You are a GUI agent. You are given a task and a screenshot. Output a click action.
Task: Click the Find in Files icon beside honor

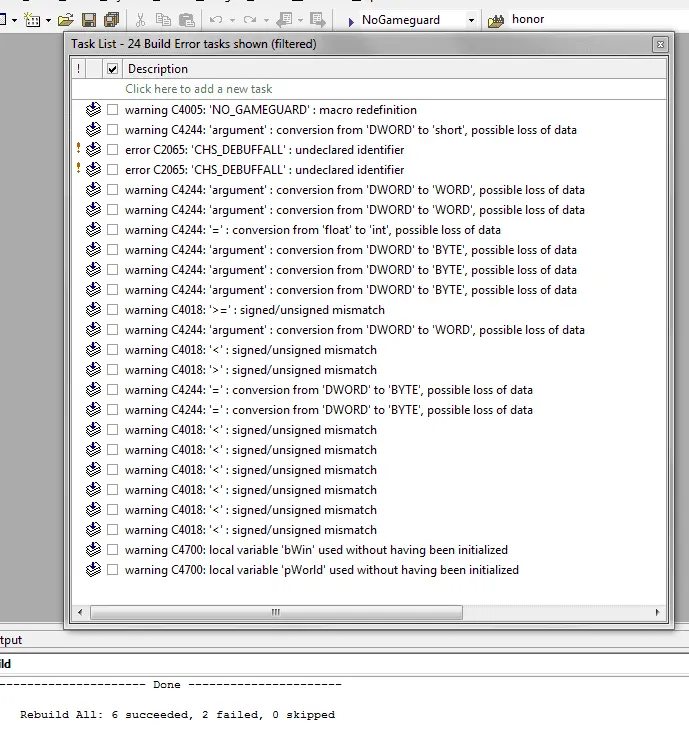tap(496, 21)
